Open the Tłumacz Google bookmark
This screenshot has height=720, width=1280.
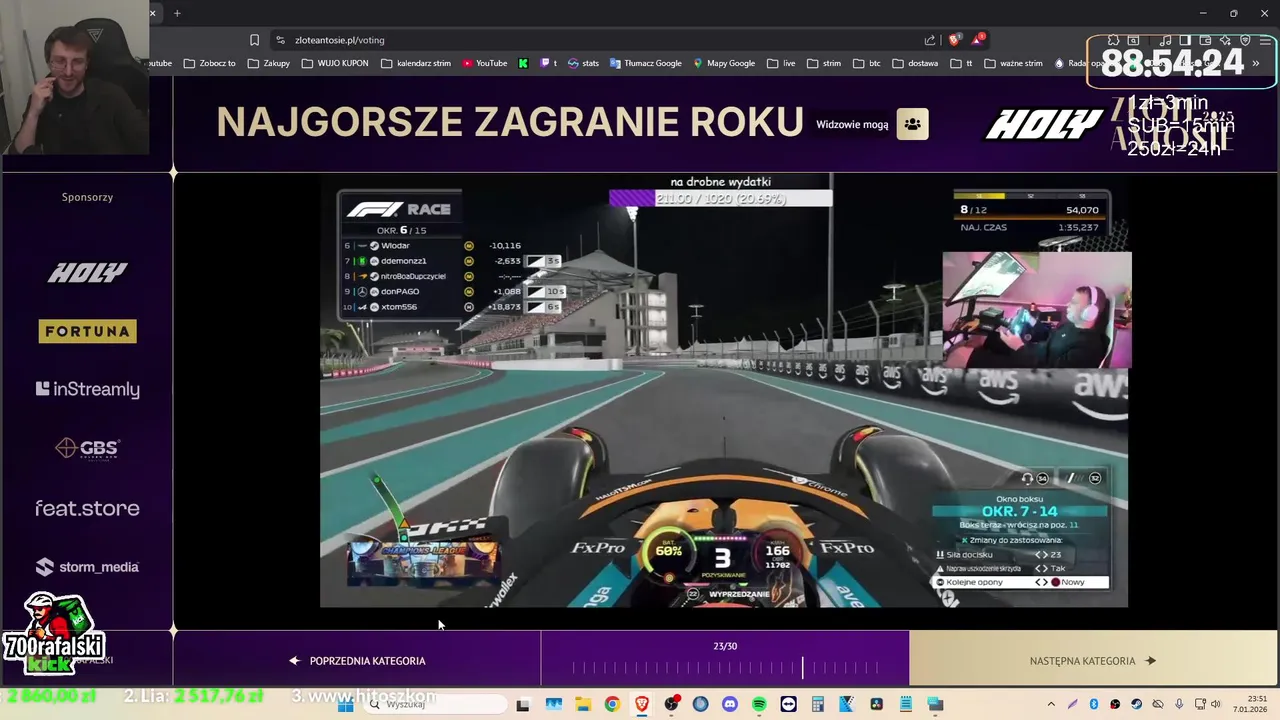[645, 63]
